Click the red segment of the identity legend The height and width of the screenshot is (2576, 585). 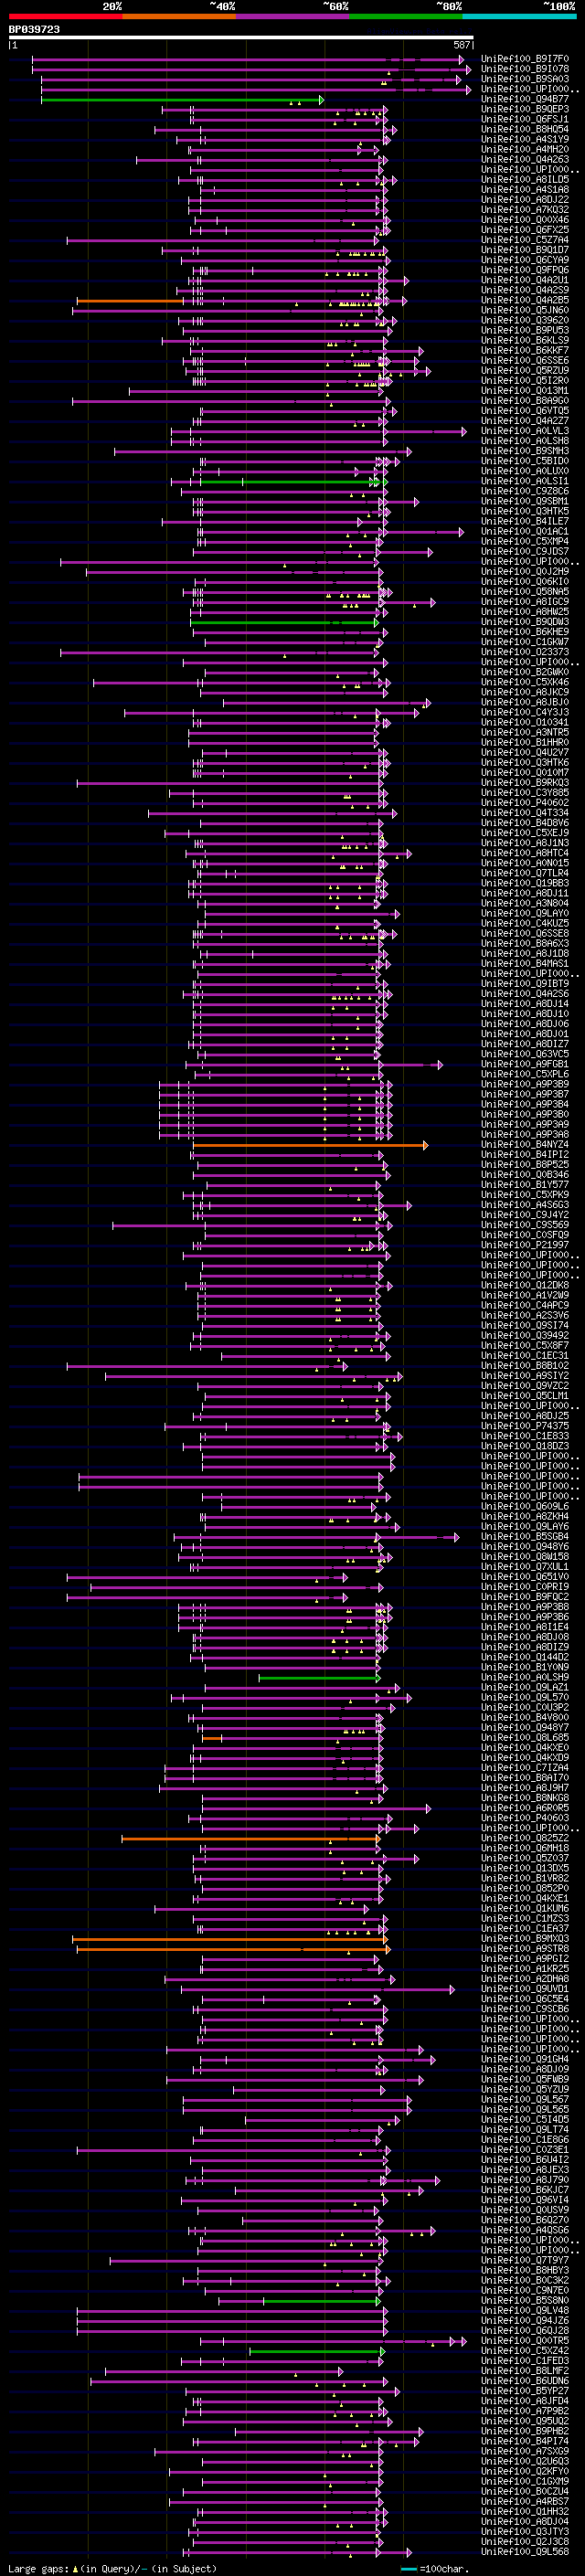[65, 16]
